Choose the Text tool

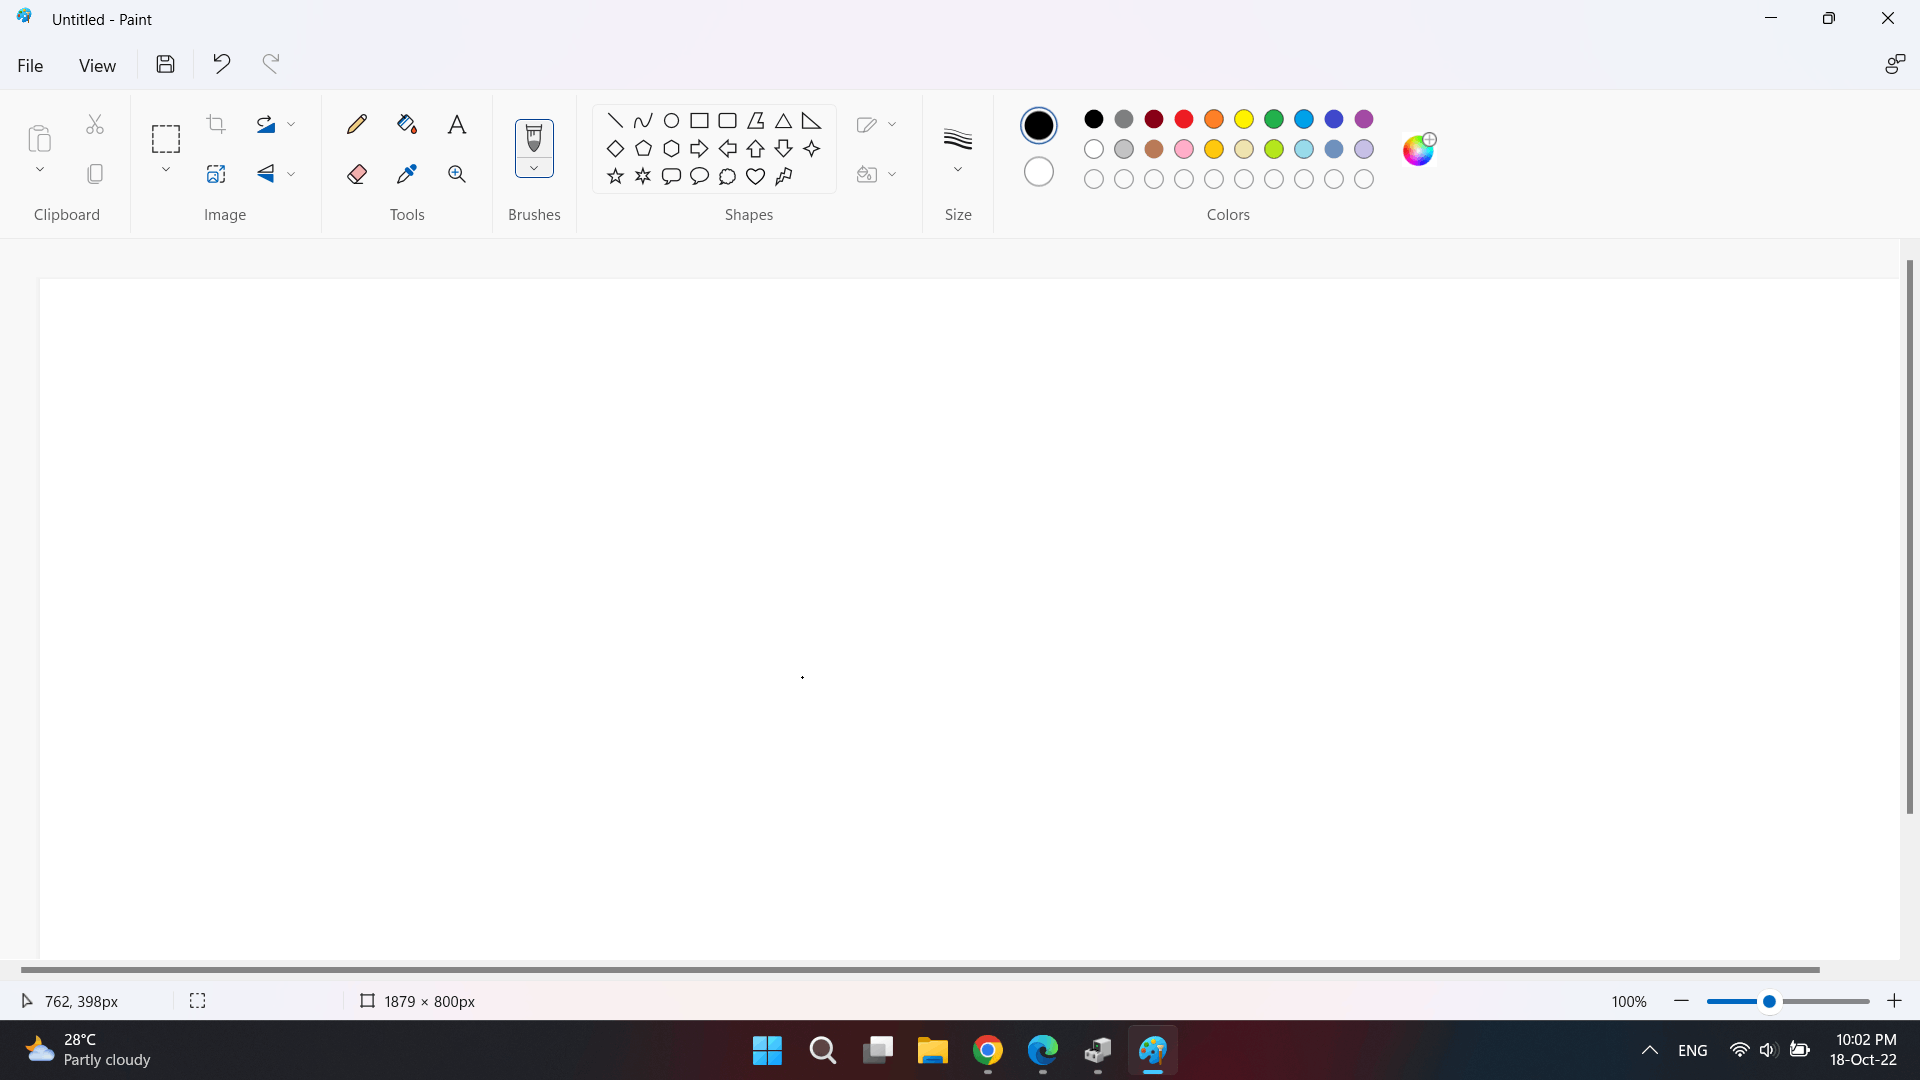pyautogui.click(x=457, y=124)
